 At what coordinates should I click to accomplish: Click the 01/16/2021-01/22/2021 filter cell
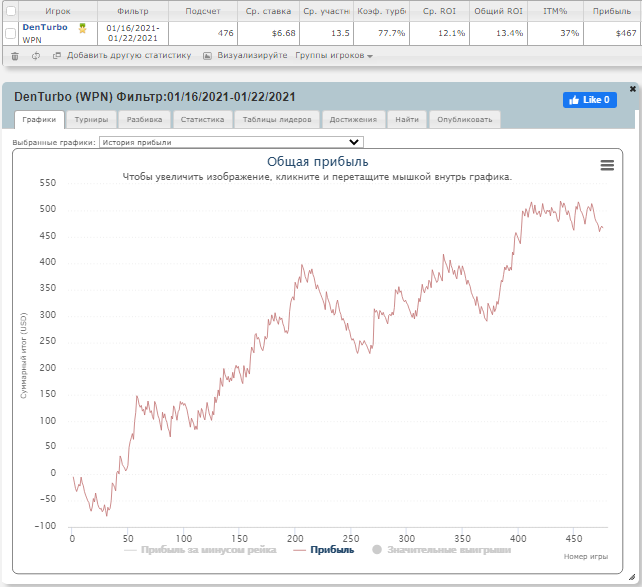pyautogui.click(x=133, y=33)
